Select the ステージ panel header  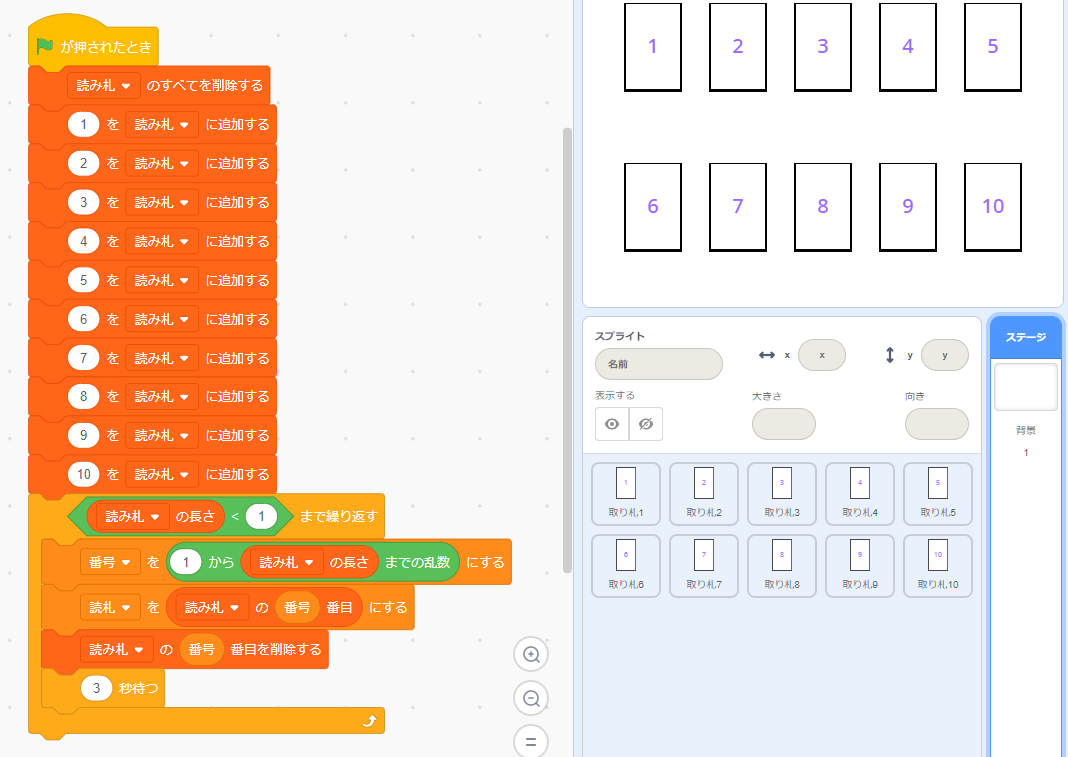coord(1026,337)
